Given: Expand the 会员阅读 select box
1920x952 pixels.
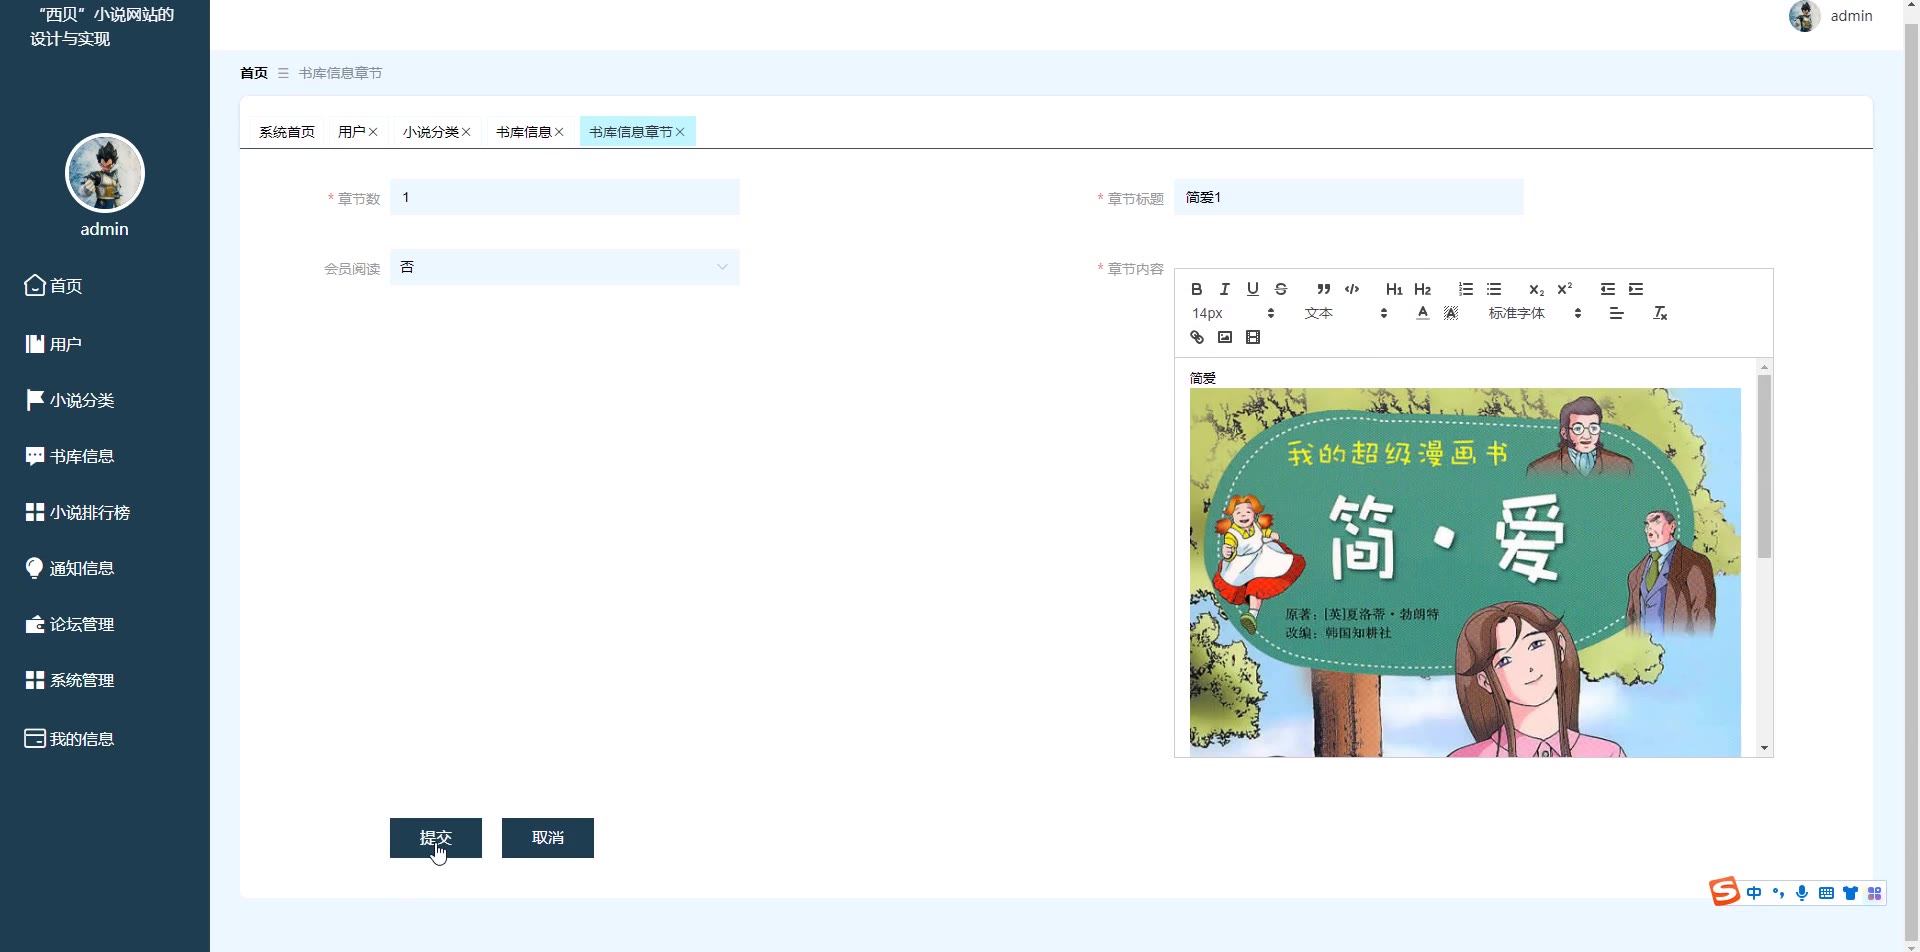Looking at the screenshot, I should click(x=565, y=267).
